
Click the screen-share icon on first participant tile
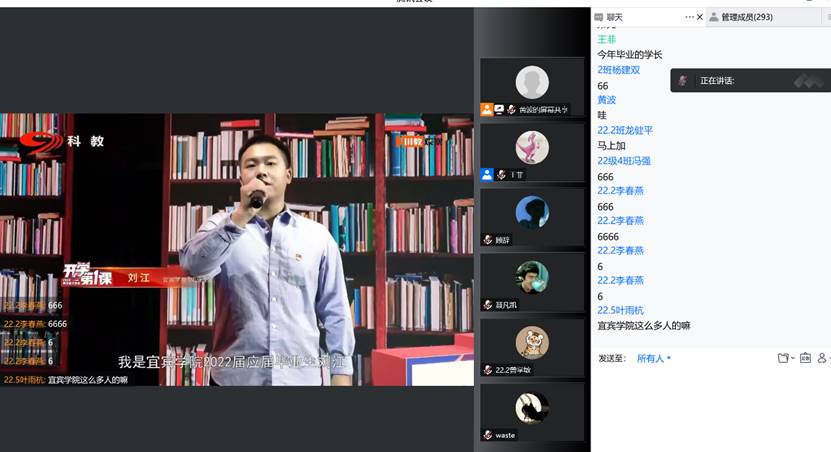[499, 110]
